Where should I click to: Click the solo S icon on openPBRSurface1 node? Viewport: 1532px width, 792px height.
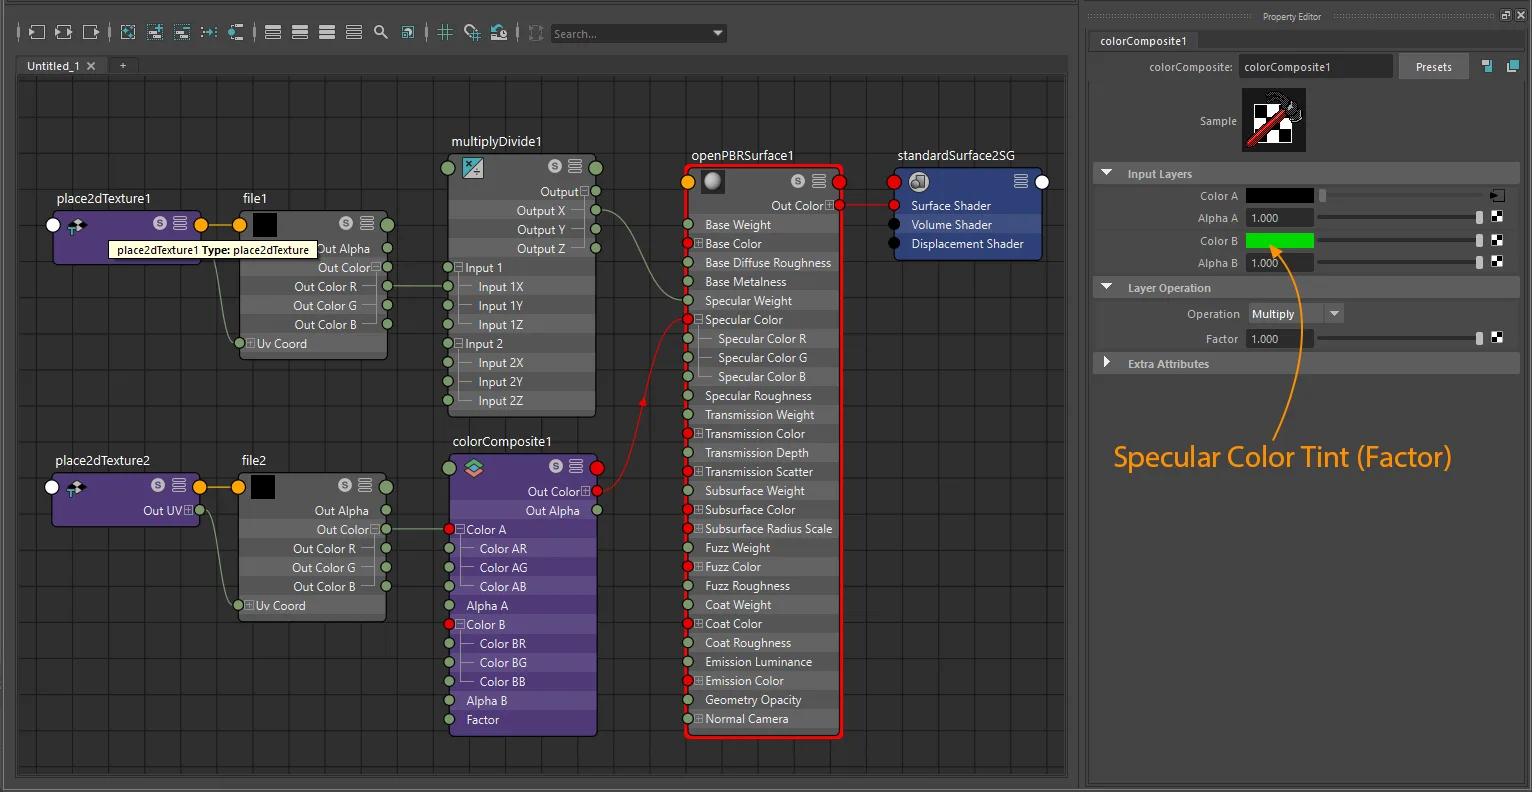[798, 181]
